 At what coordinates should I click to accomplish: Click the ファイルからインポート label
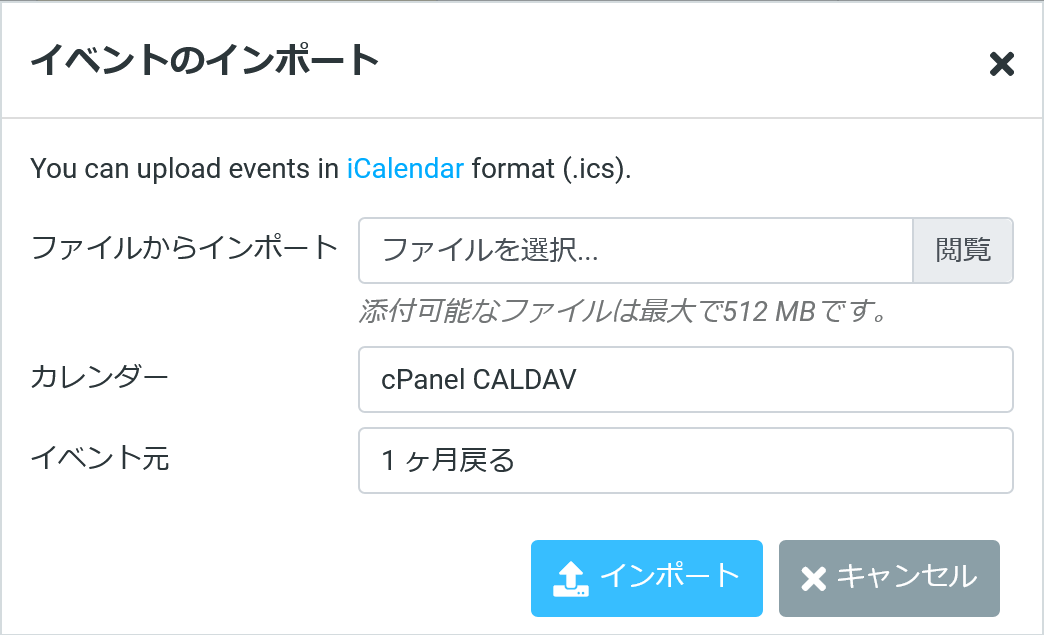pyautogui.click(x=186, y=246)
